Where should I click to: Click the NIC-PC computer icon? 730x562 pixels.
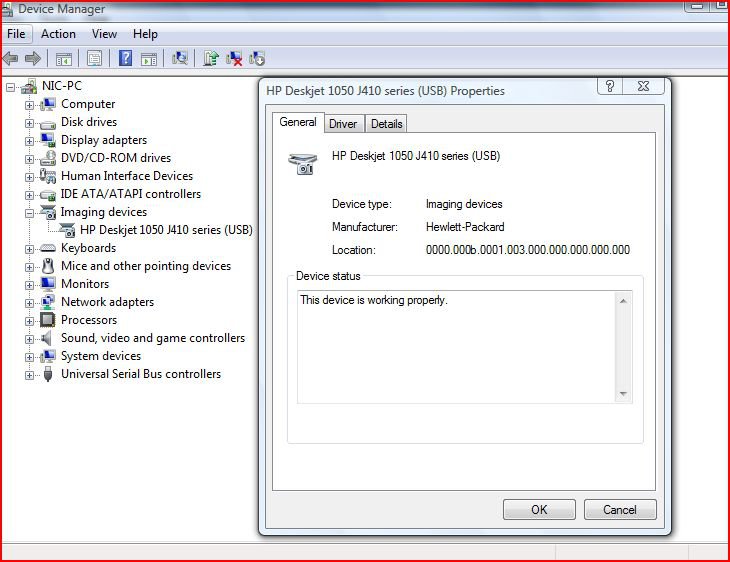pos(29,86)
